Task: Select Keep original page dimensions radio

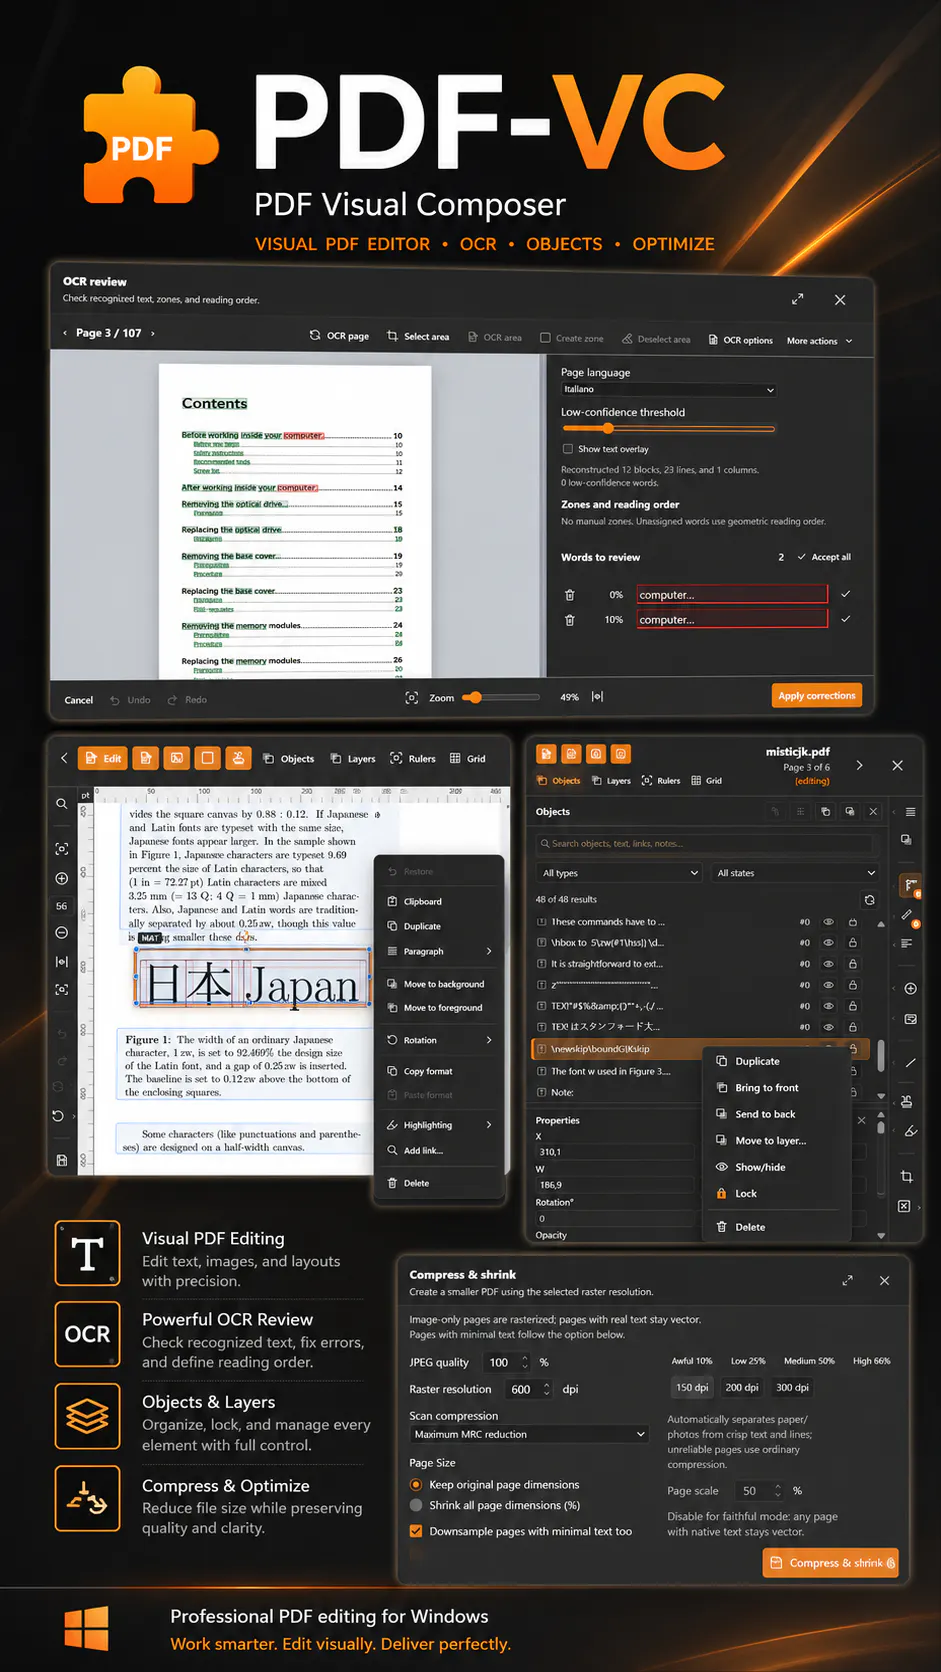Action: pos(416,1485)
